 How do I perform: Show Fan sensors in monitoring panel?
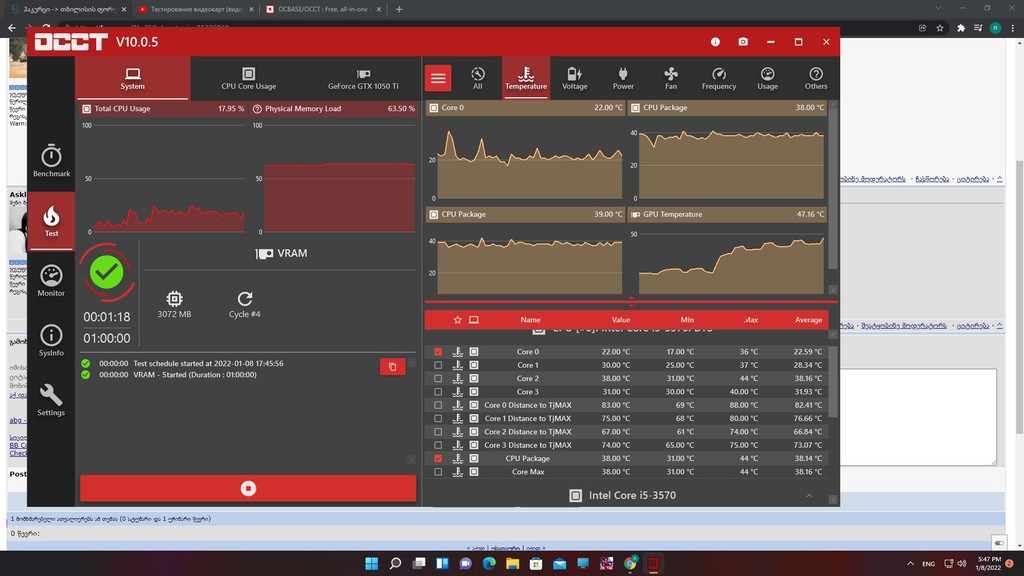tap(671, 78)
